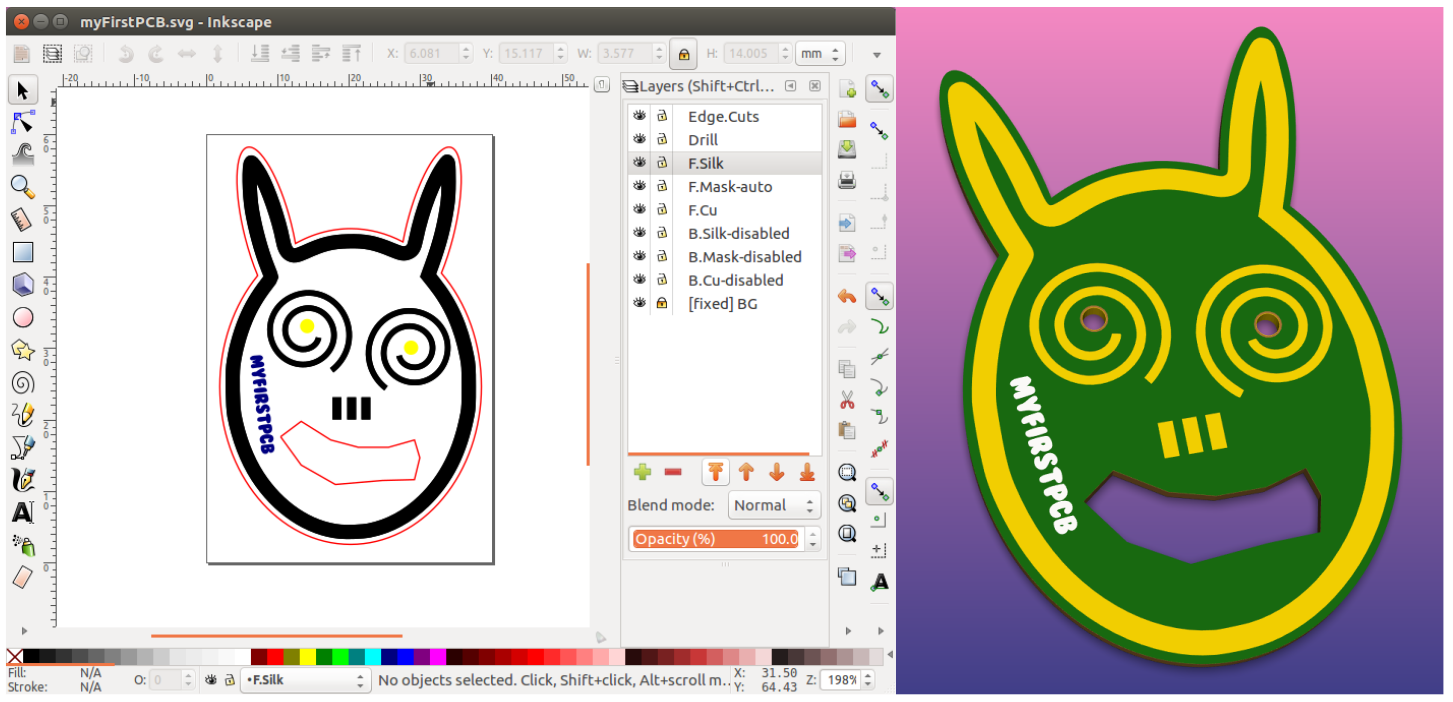Click the red minus delete layer icon

click(x=673, y=472)
